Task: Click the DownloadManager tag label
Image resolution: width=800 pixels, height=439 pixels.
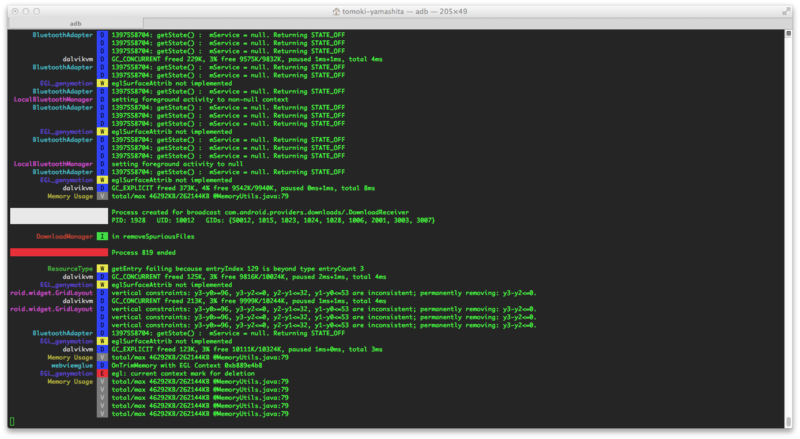Action: (x=64, y=236)
